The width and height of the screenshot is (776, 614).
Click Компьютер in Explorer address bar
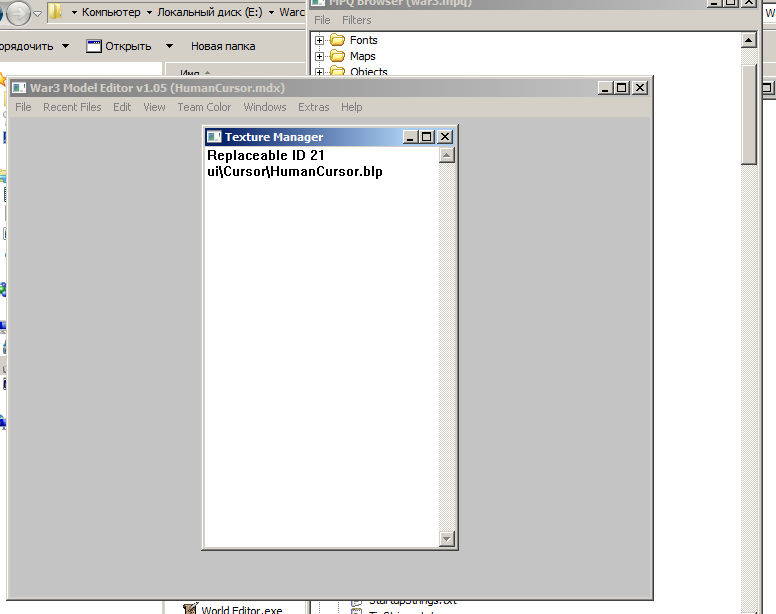pyautogui.click(x=111, y=12)
